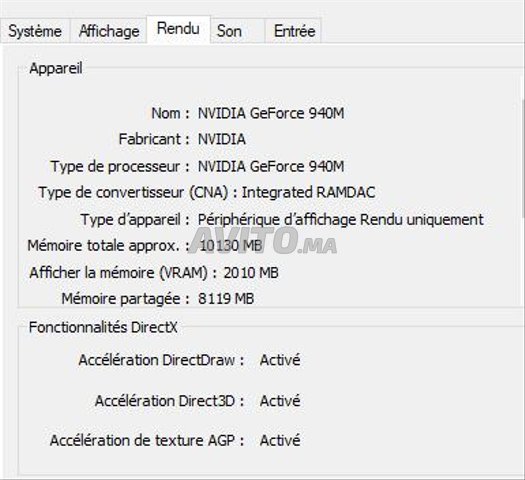
Task: Click the NVIDIA GeForce 940M name value
Action: 271,113
